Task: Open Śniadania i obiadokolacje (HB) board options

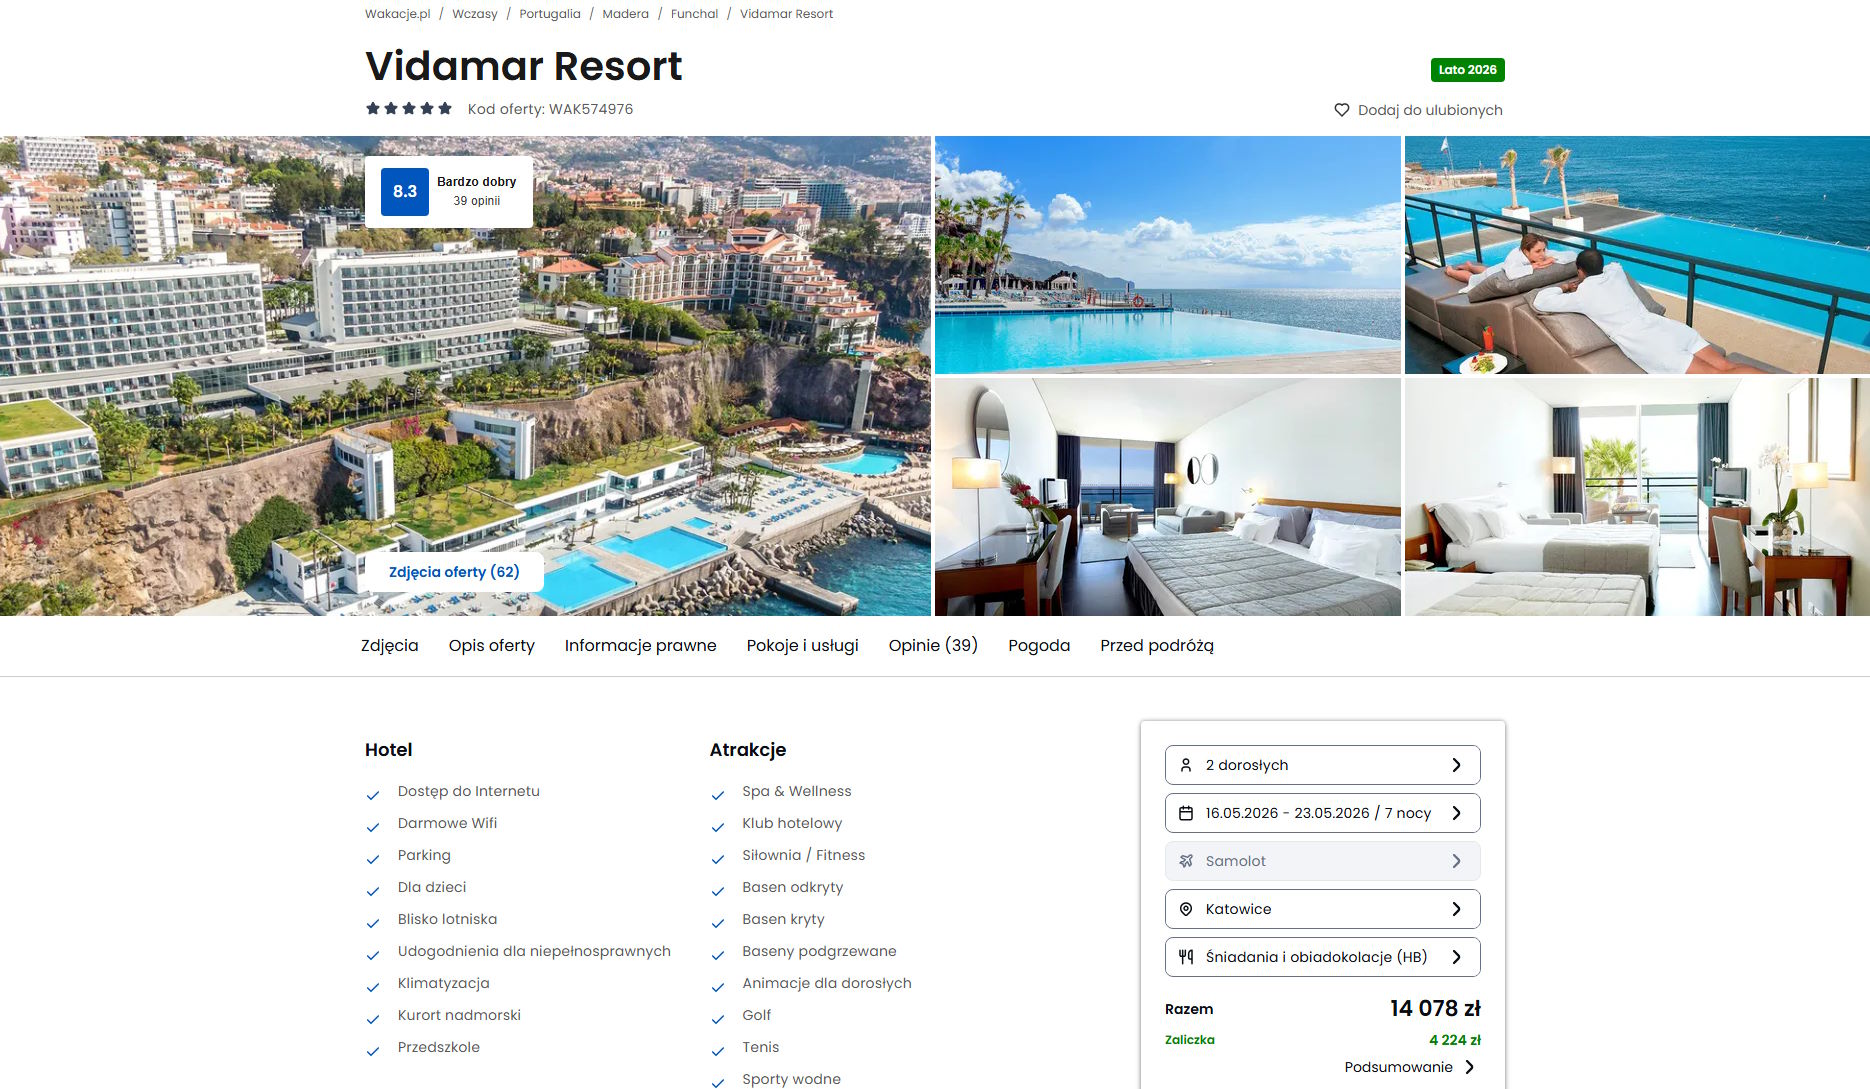Action: point(1322,957)
